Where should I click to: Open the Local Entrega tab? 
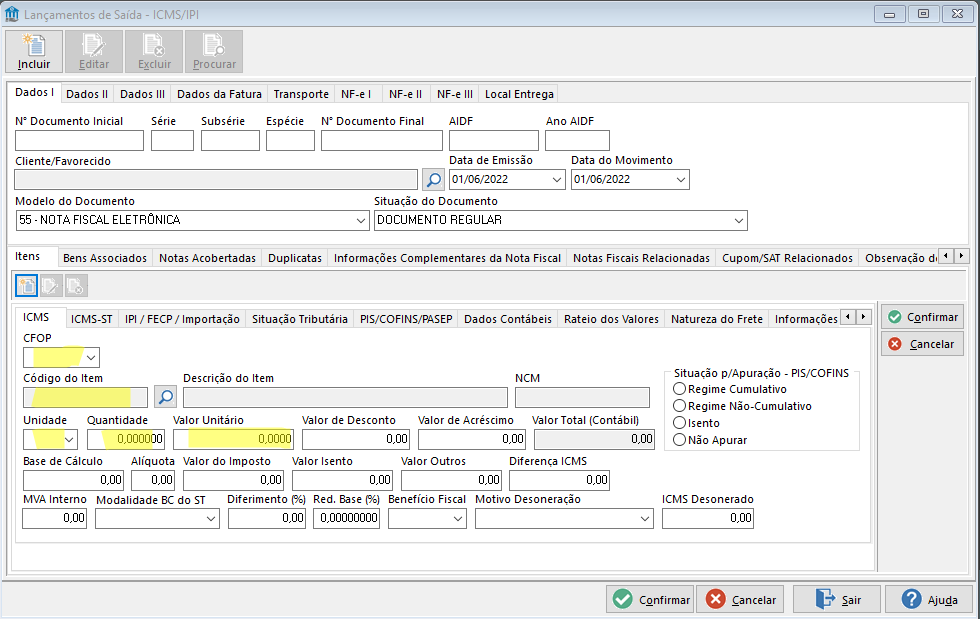coord(519,94)
